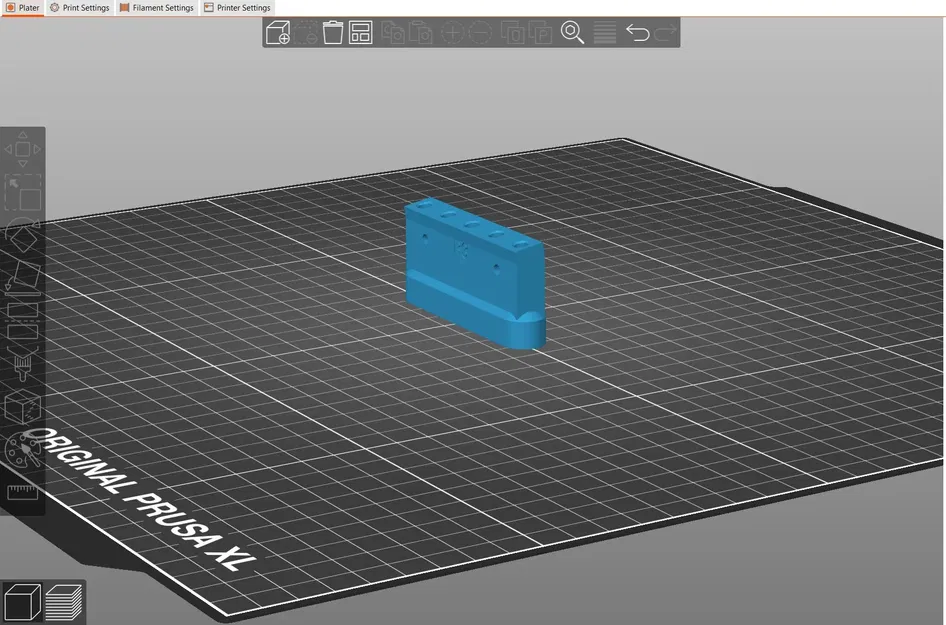Click the Redo arrow icon
Screen dimensions: 946x625
(665, 33)
